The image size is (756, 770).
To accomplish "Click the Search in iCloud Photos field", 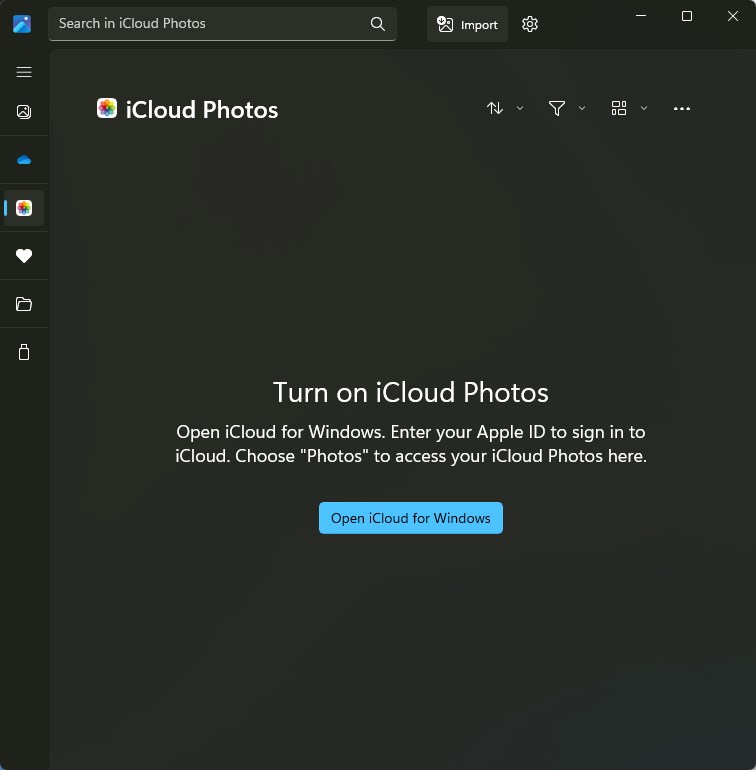I will 222,24.
